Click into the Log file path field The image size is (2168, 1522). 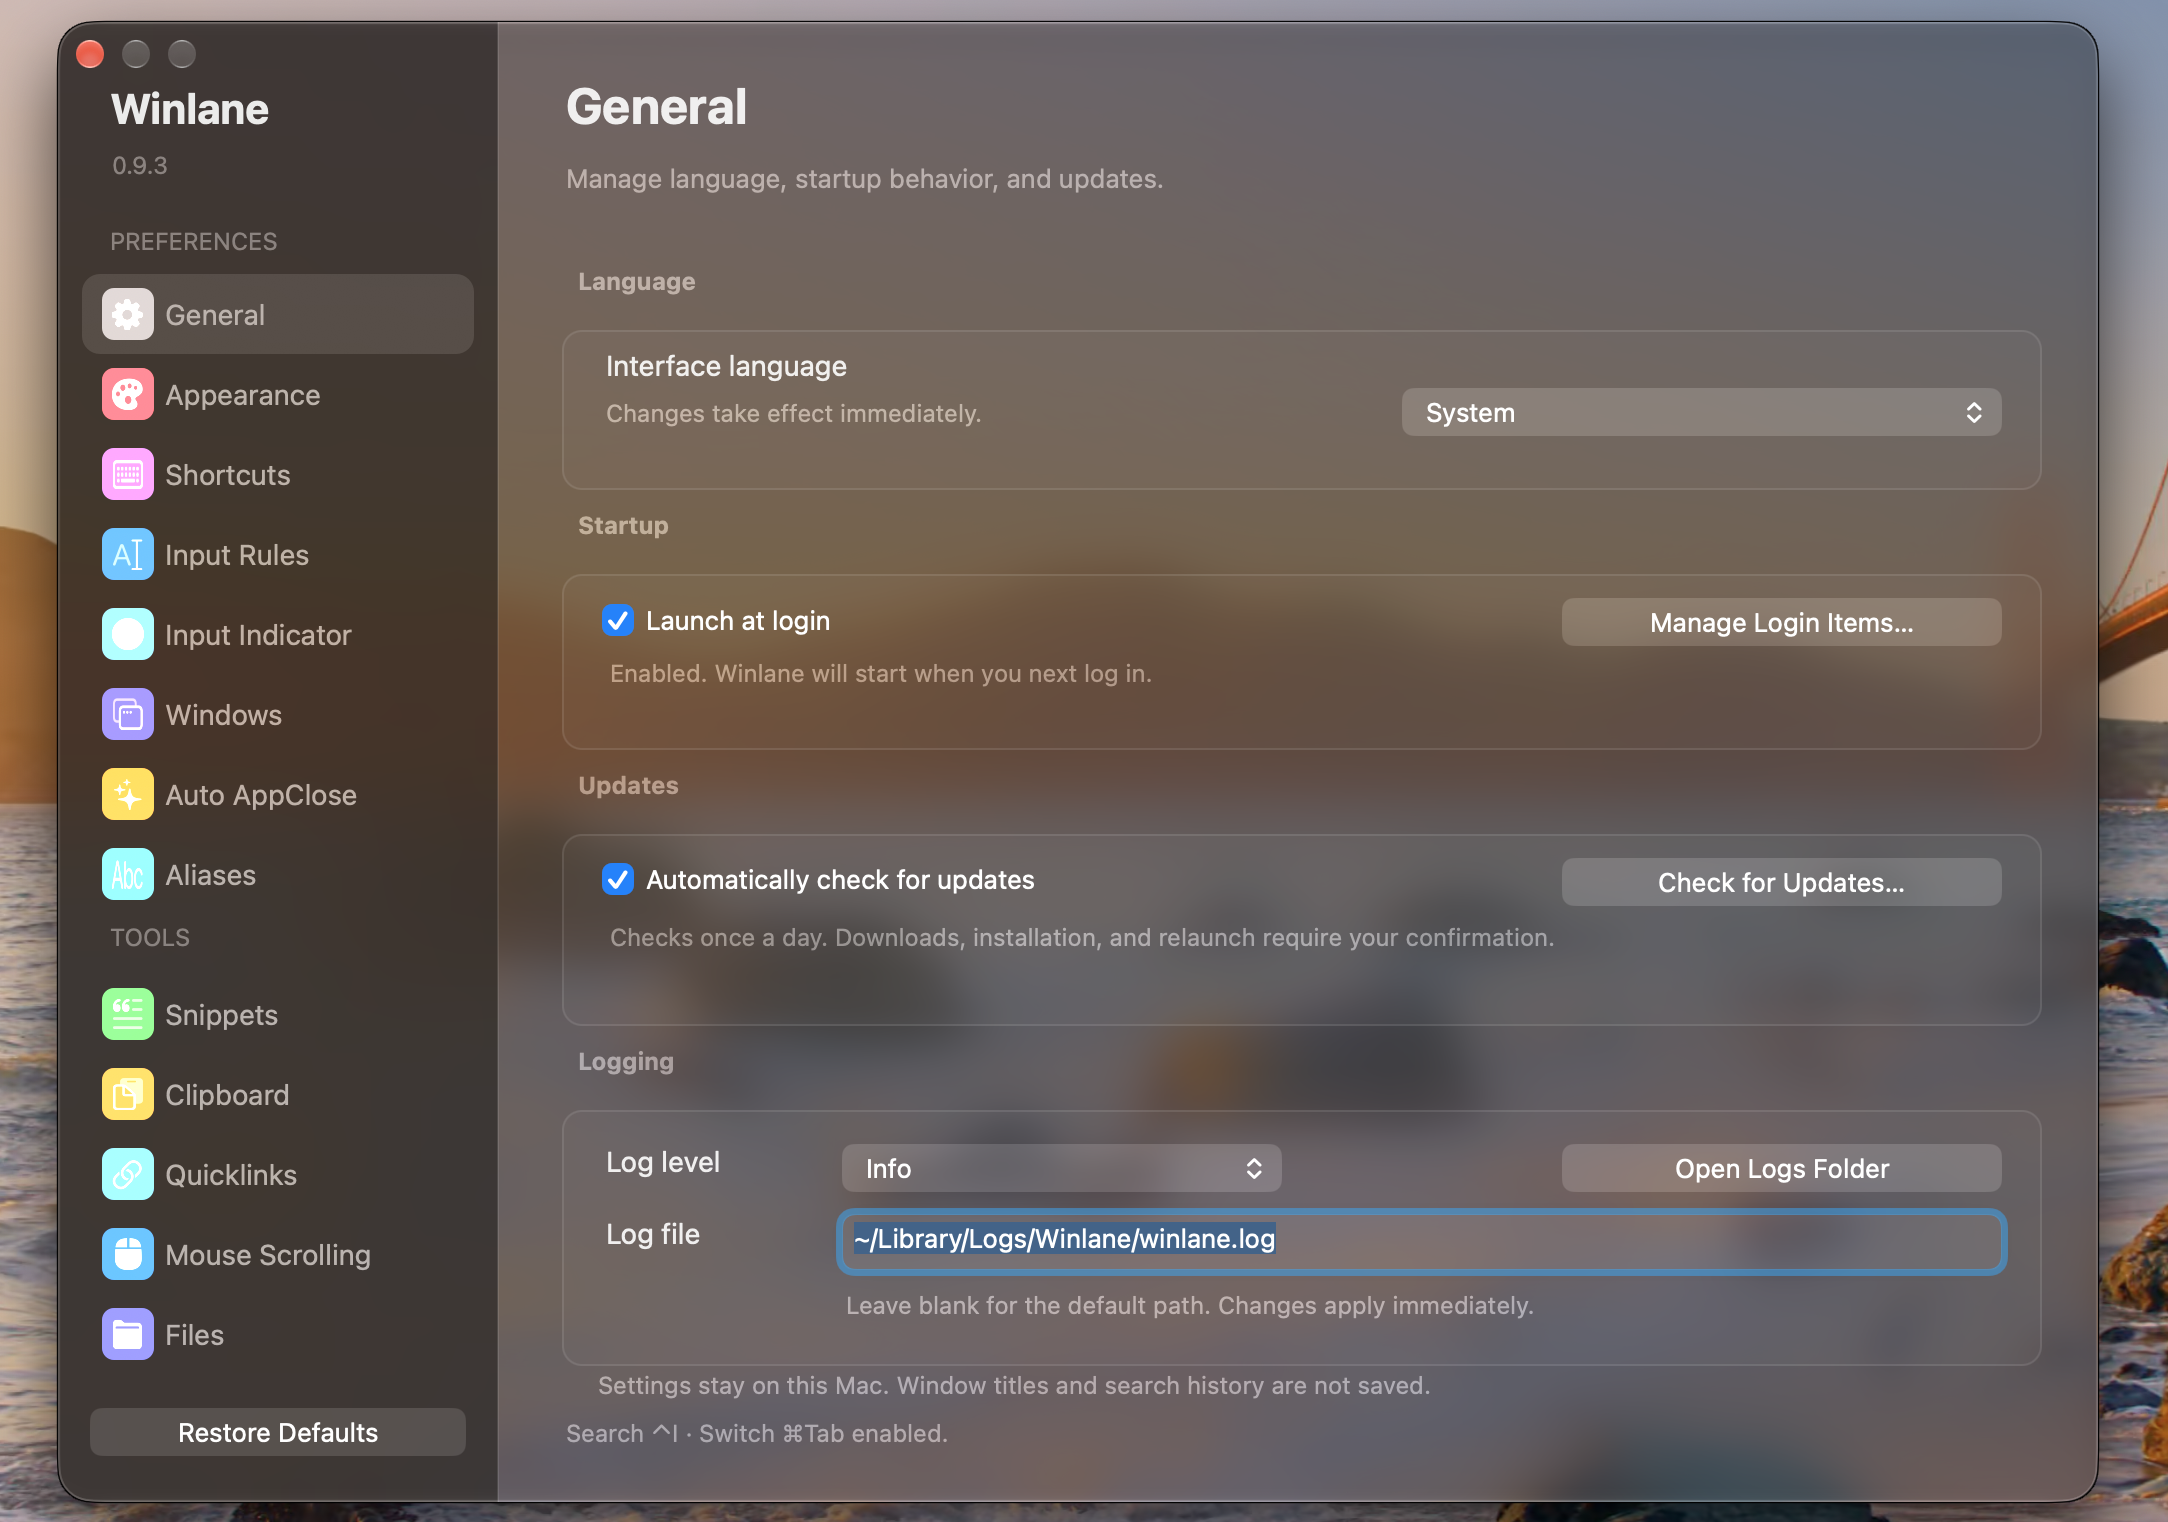coord(1421,1241)
